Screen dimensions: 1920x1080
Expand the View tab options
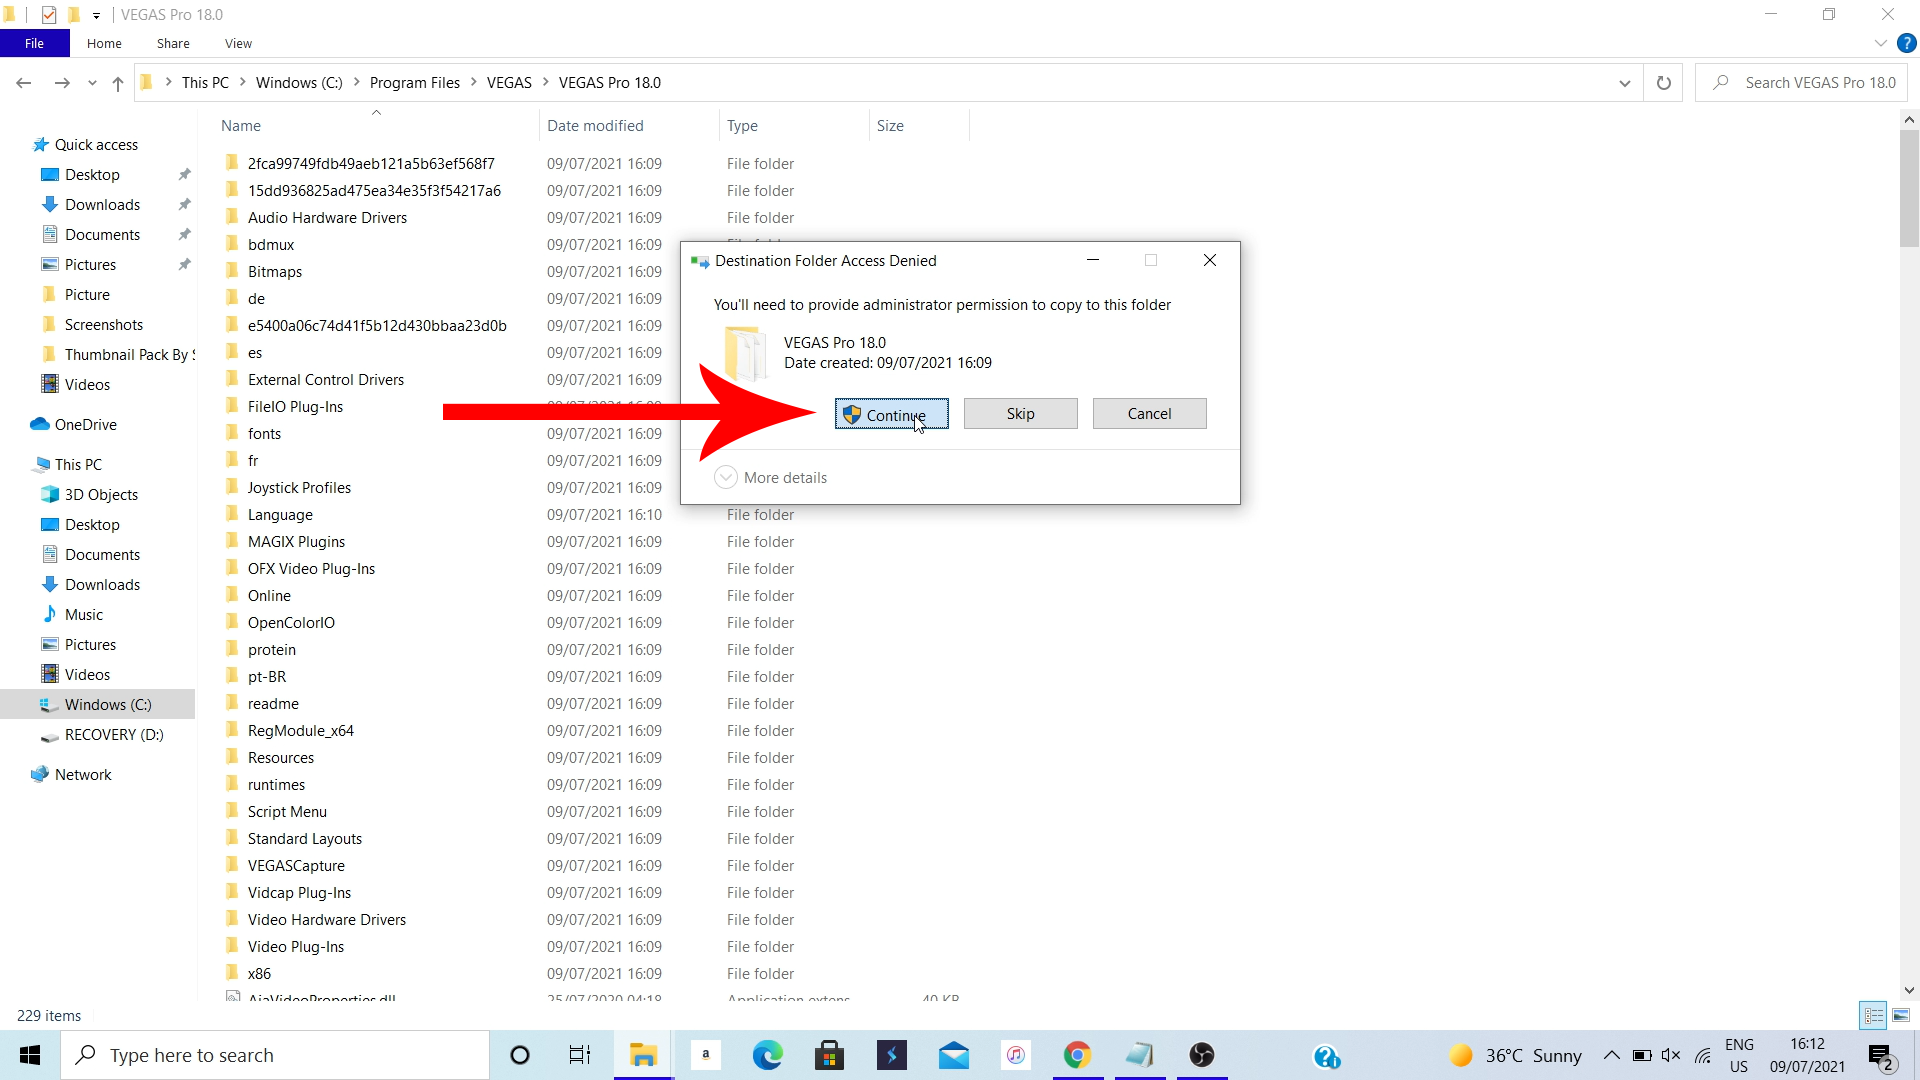point(239,44)
